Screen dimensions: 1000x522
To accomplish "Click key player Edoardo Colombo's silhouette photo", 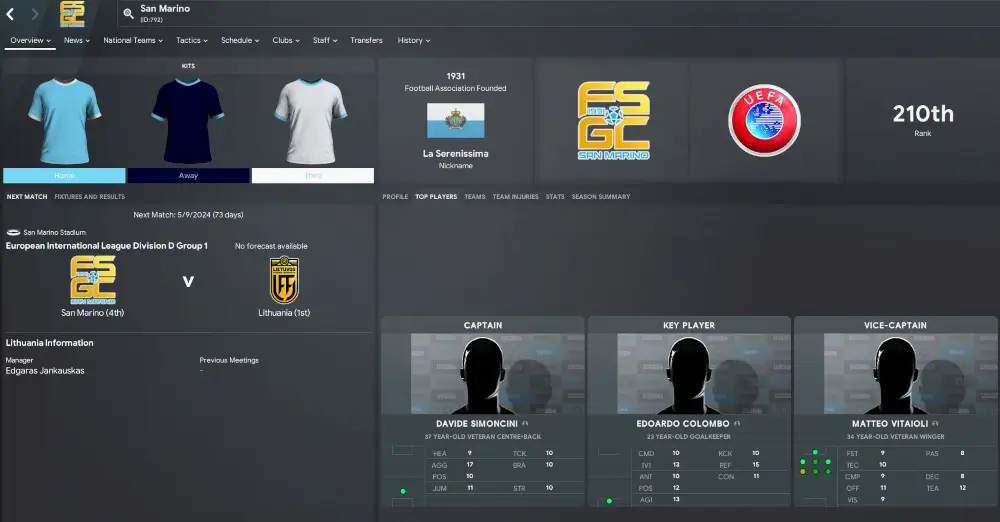I will [689, 375].
